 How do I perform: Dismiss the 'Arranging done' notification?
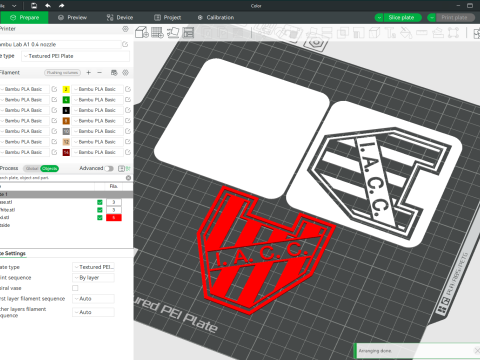477,350
